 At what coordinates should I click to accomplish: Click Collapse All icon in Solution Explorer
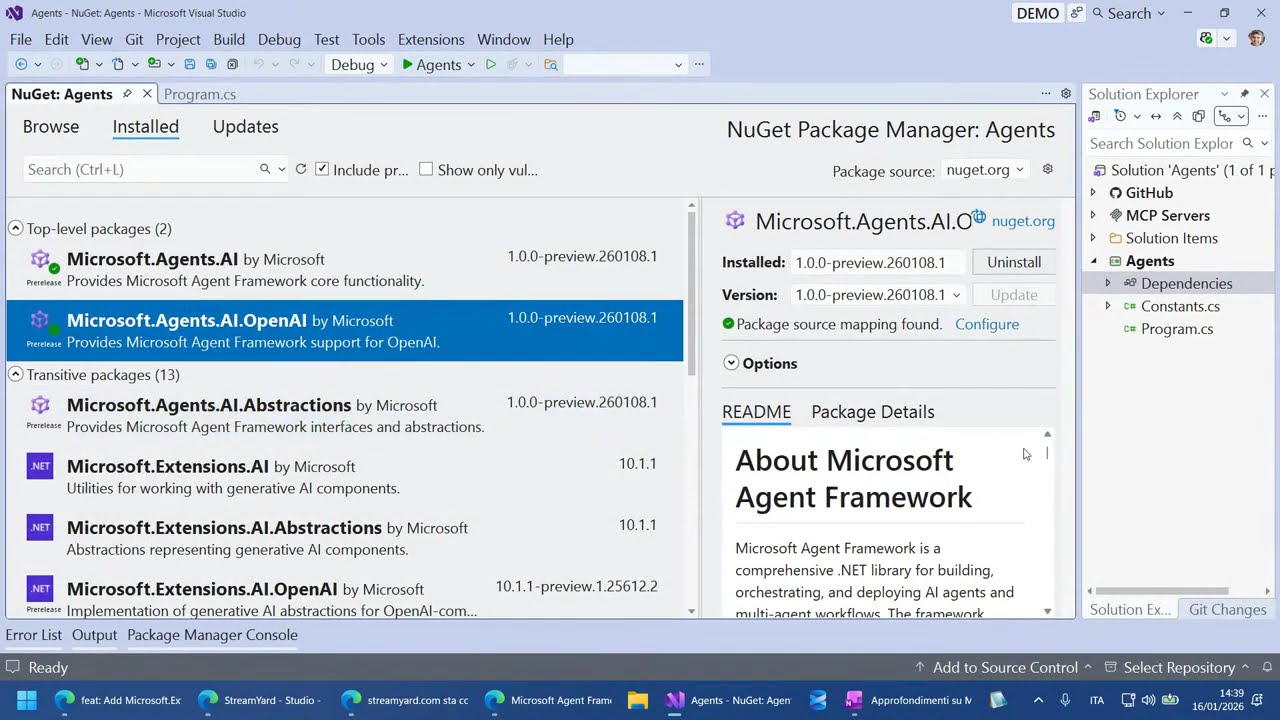1177,116
